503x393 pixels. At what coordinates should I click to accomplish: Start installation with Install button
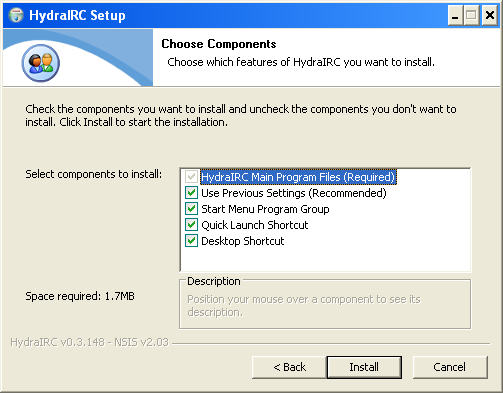coord(364,367)
